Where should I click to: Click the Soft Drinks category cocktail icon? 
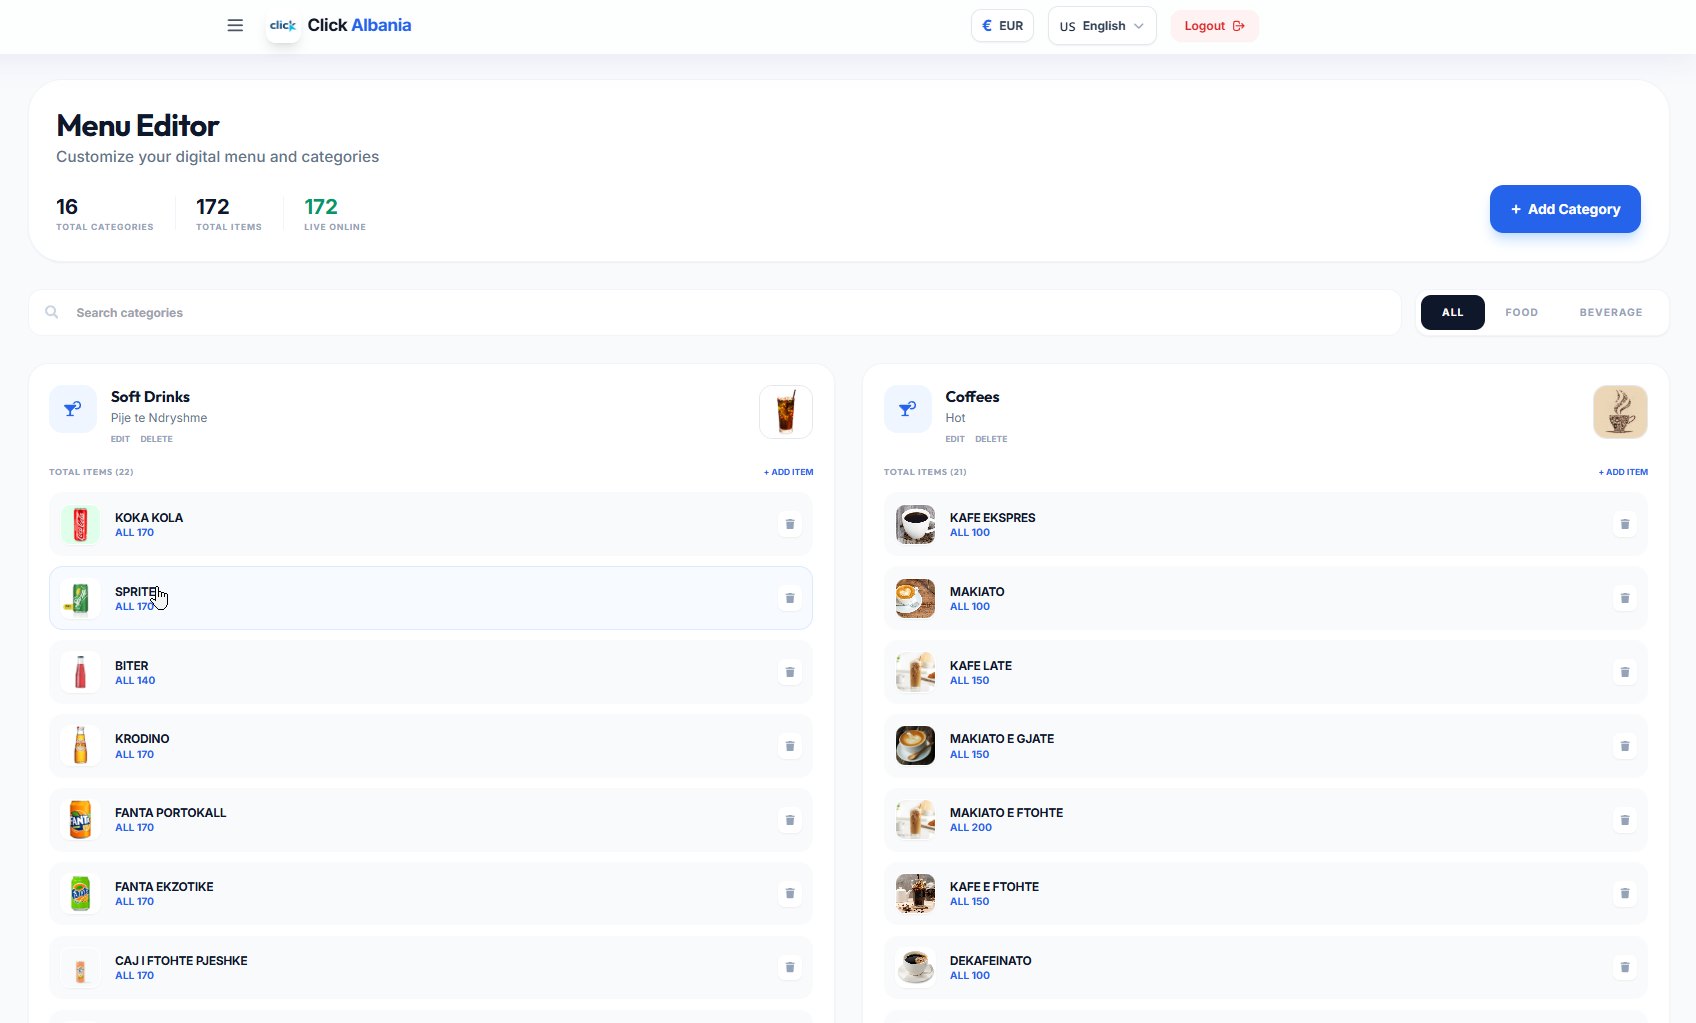73,409
